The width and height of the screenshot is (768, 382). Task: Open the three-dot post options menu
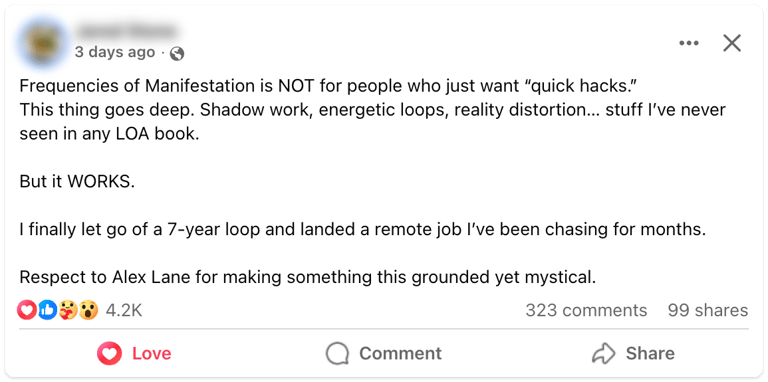pyautogui.click(x=689, y=43)
